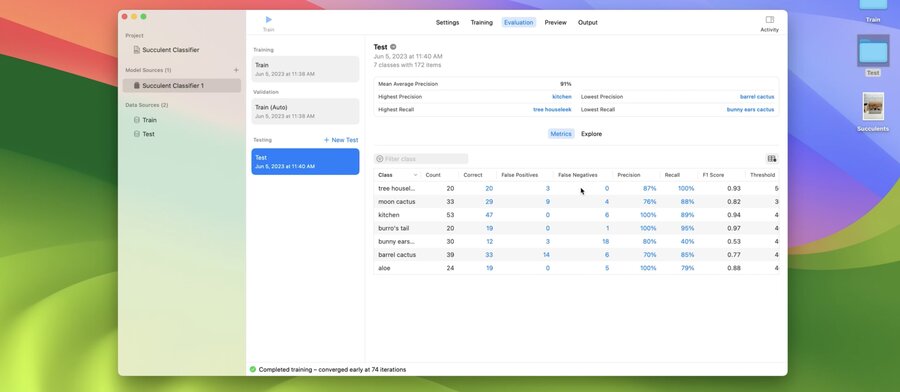The image size is (900, 392).
Task: Click tree houseleek precision value 87%
Action: (x=649, y=188)
